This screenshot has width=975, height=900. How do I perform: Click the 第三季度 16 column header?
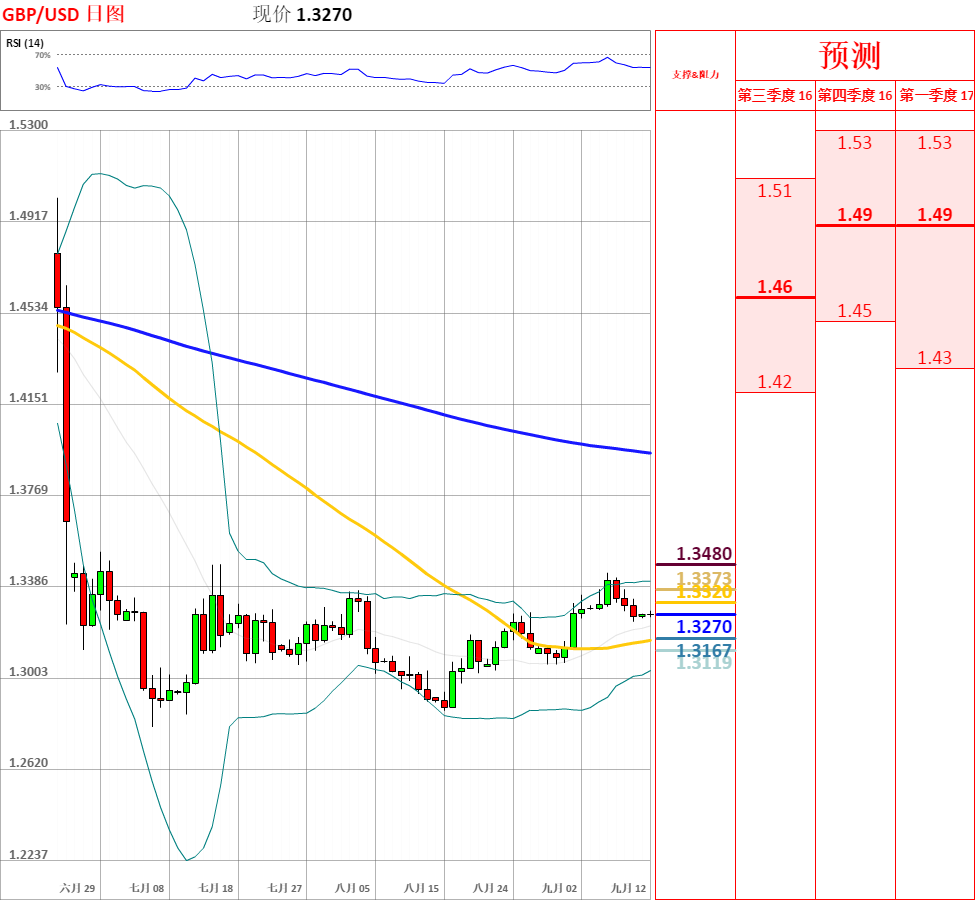point(775,96)
